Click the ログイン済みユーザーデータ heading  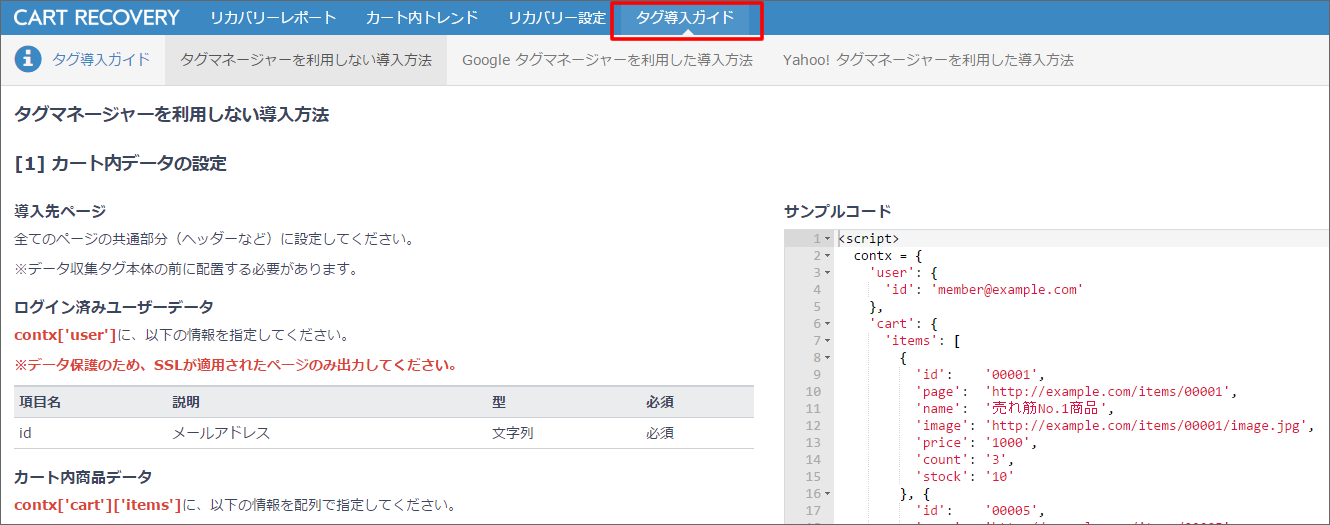click(x=114, y=307)
